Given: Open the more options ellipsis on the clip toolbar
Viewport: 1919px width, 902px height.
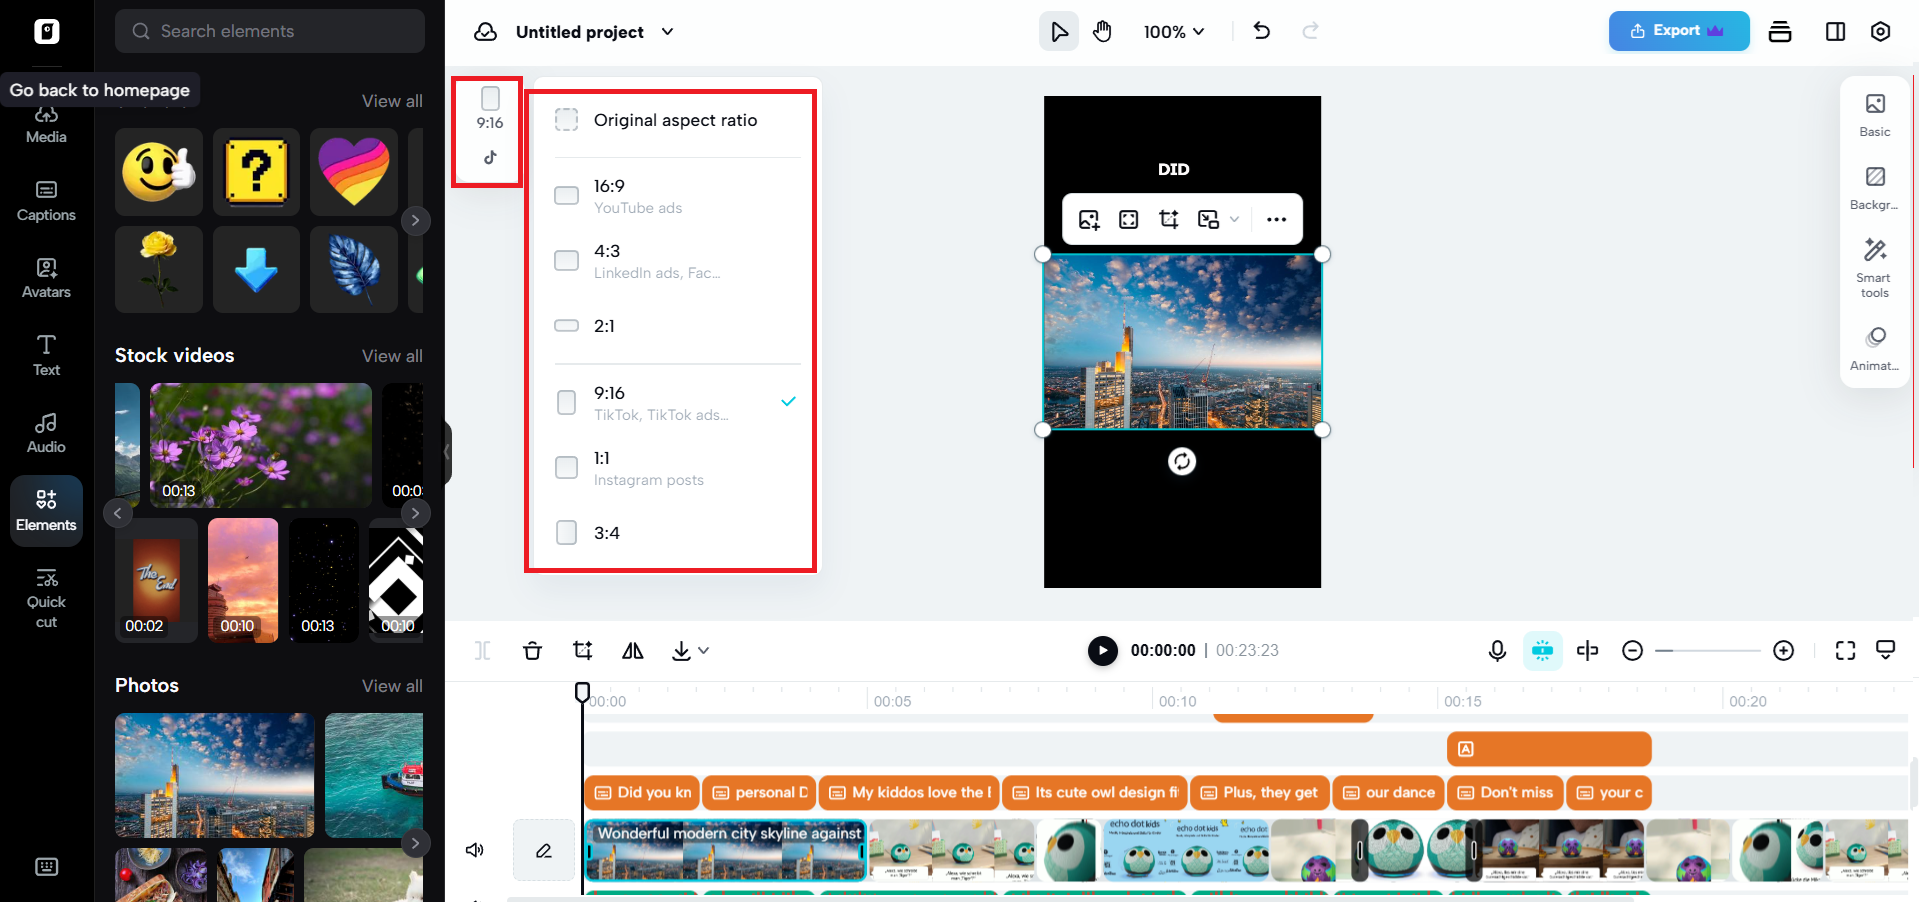Looking at the screenshot, I should 1276,219.
